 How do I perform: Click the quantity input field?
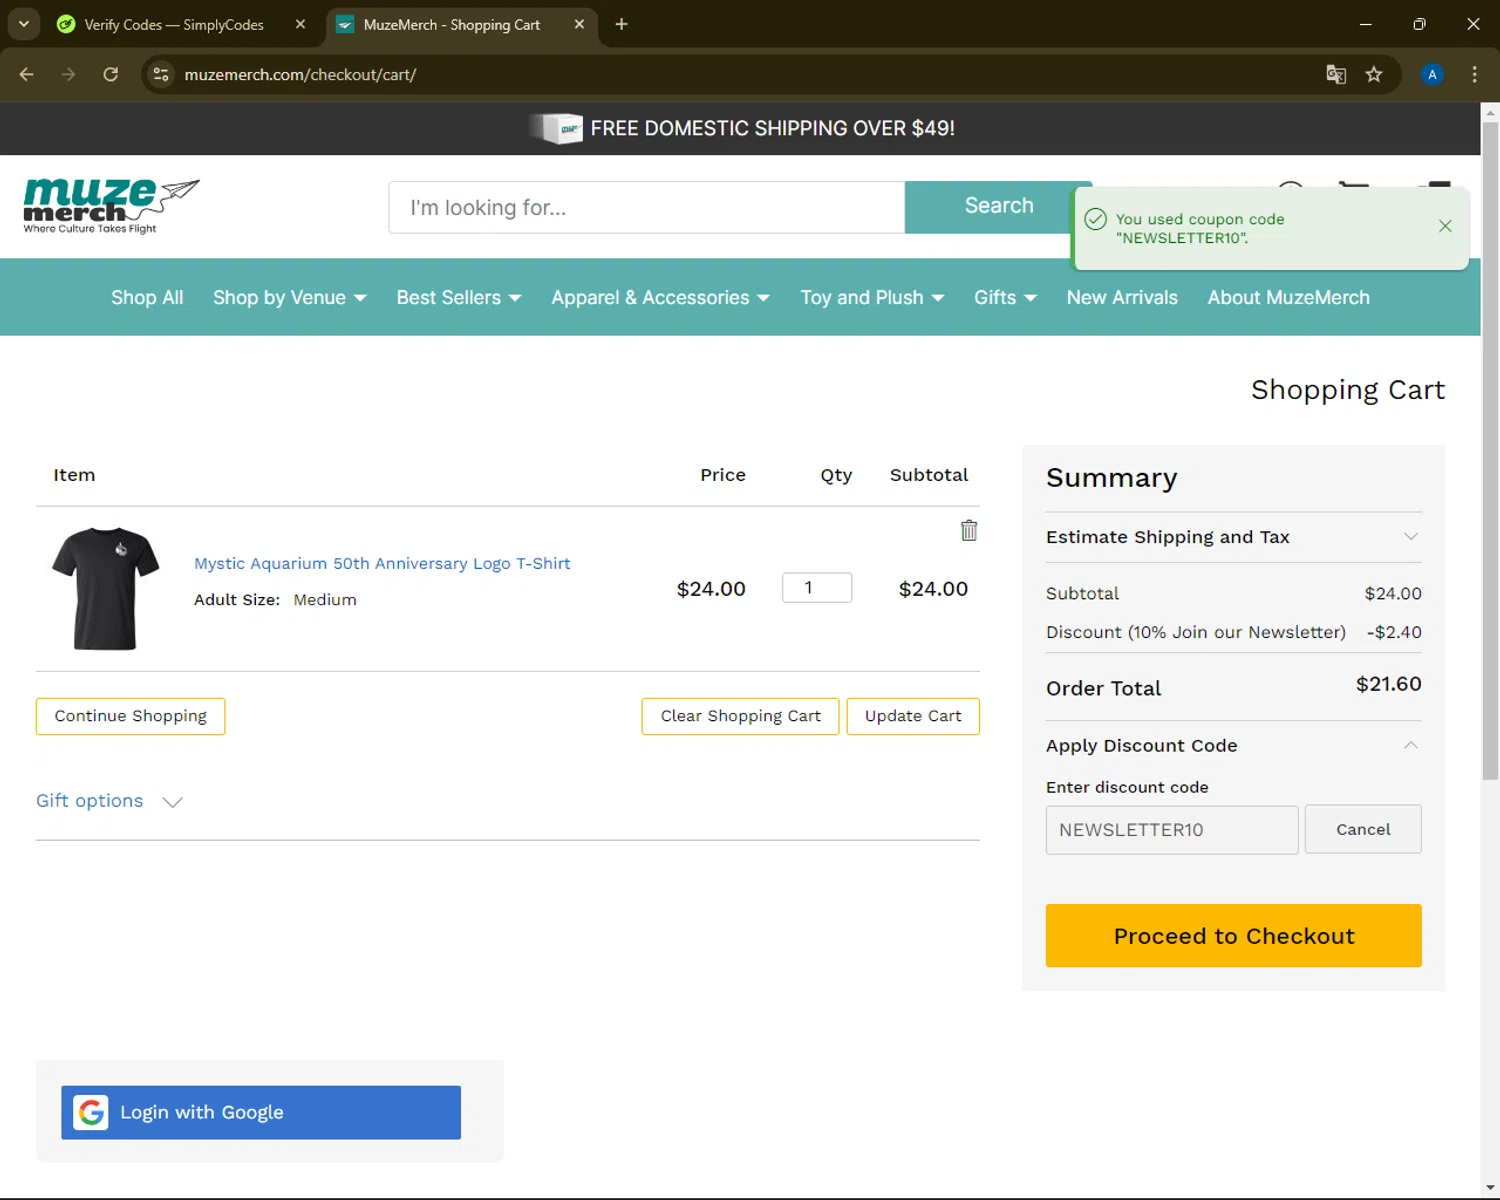[x=817, y=588]
